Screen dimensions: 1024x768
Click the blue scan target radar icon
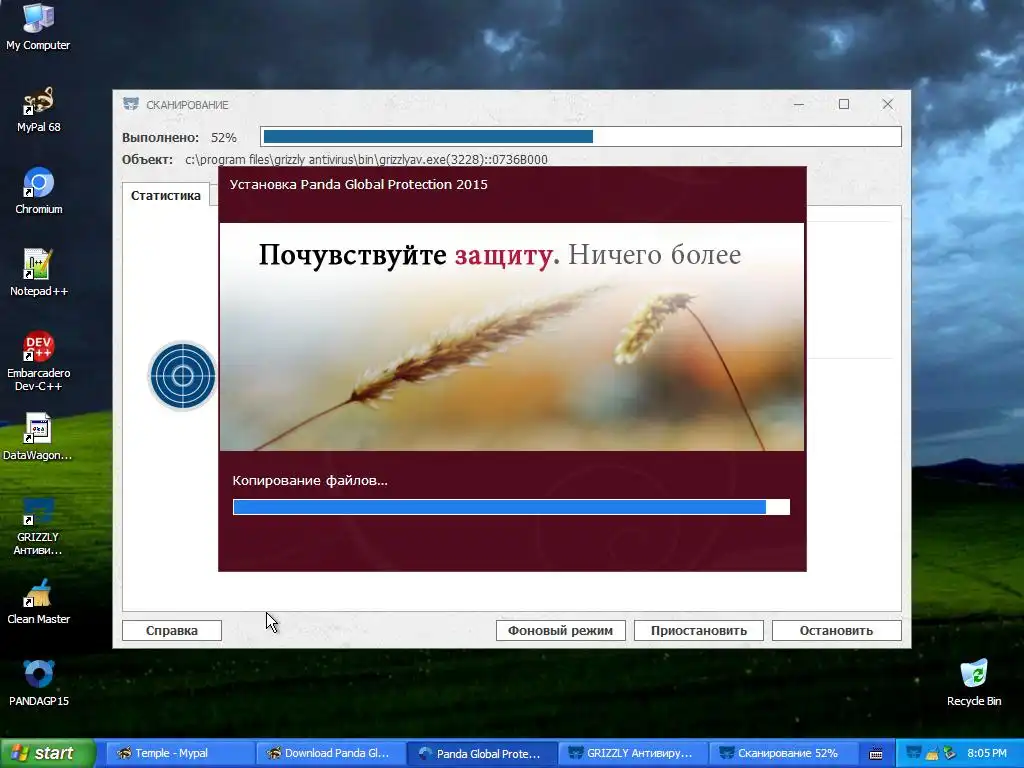coord(183,376)
